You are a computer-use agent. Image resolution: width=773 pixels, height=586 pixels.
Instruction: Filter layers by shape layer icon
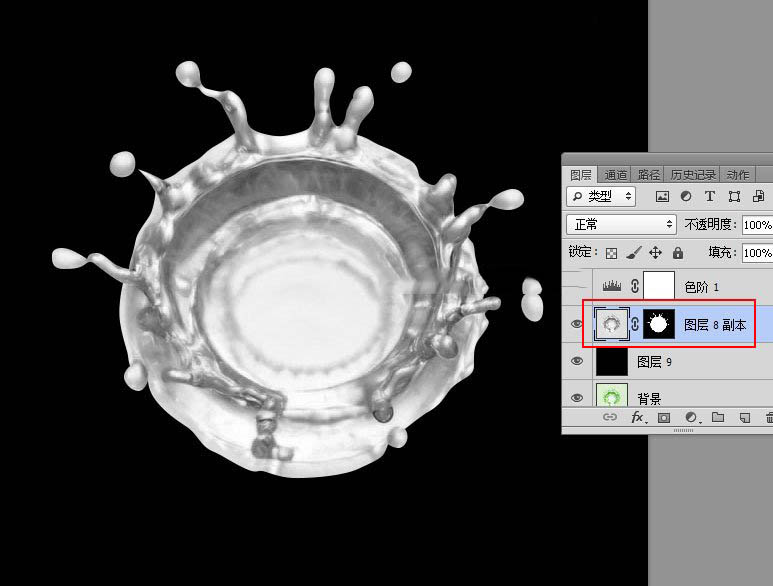click(734, 196)
